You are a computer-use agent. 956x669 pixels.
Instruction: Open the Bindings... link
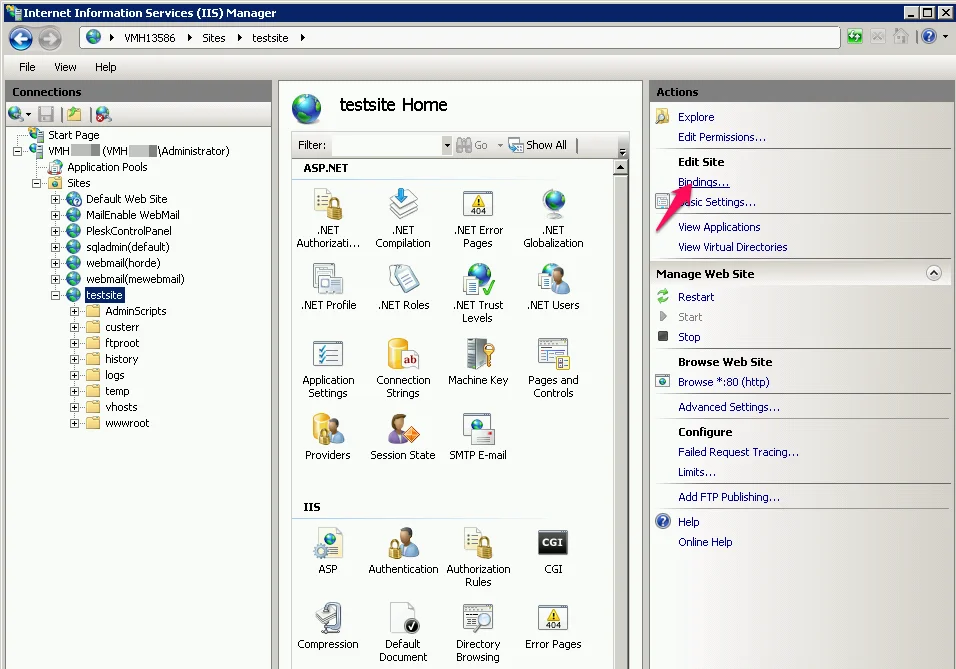704,182
